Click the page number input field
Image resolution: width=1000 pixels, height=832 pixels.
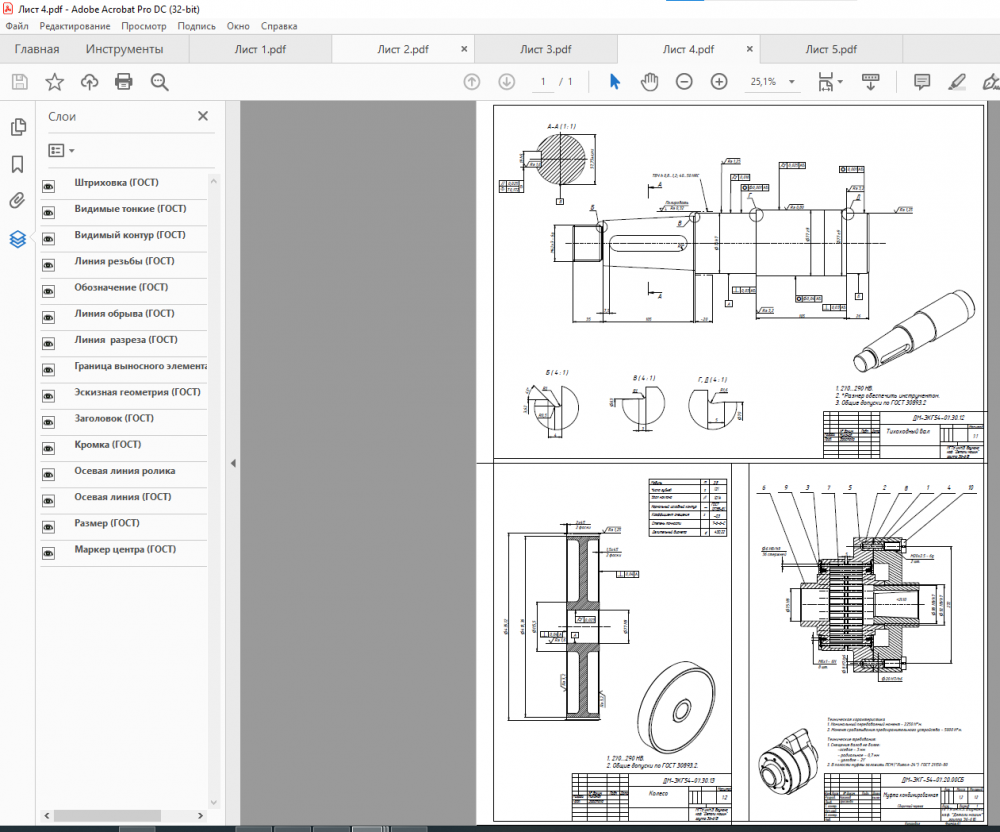click(x=543, y=82)
